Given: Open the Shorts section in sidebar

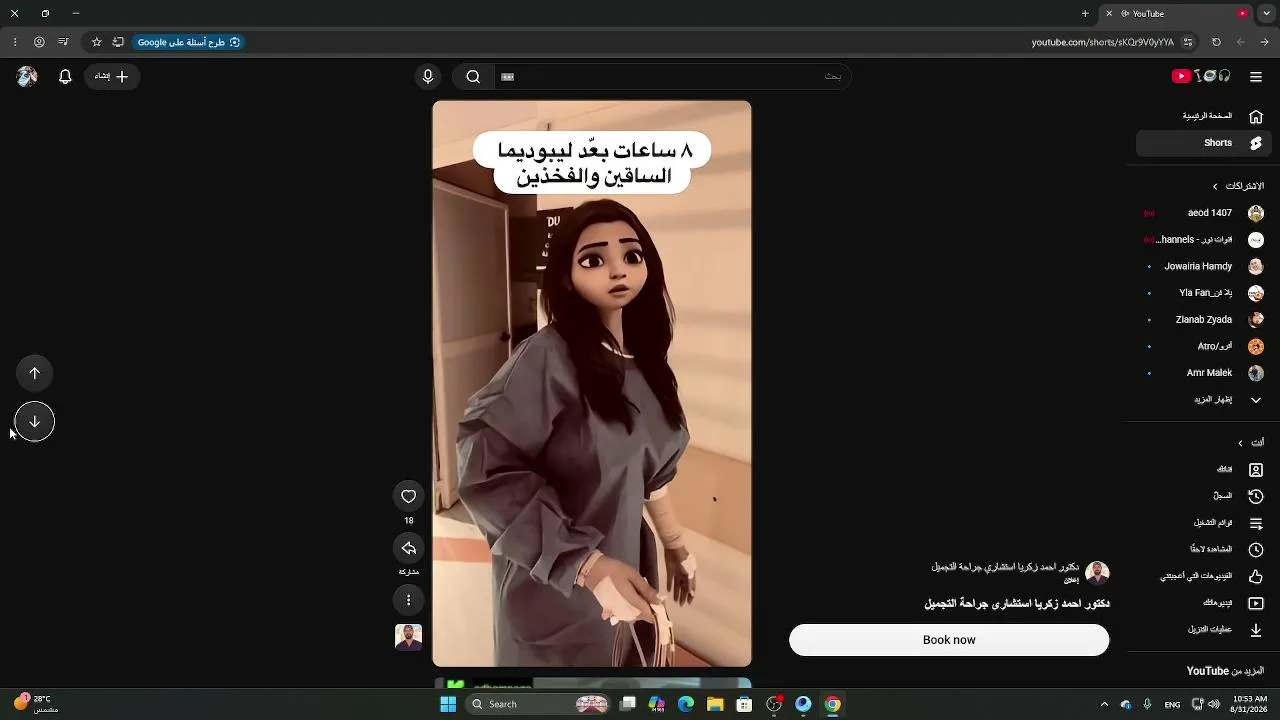Looking at the screenshot, I should pyautogui.click(x=1204, y=143).
